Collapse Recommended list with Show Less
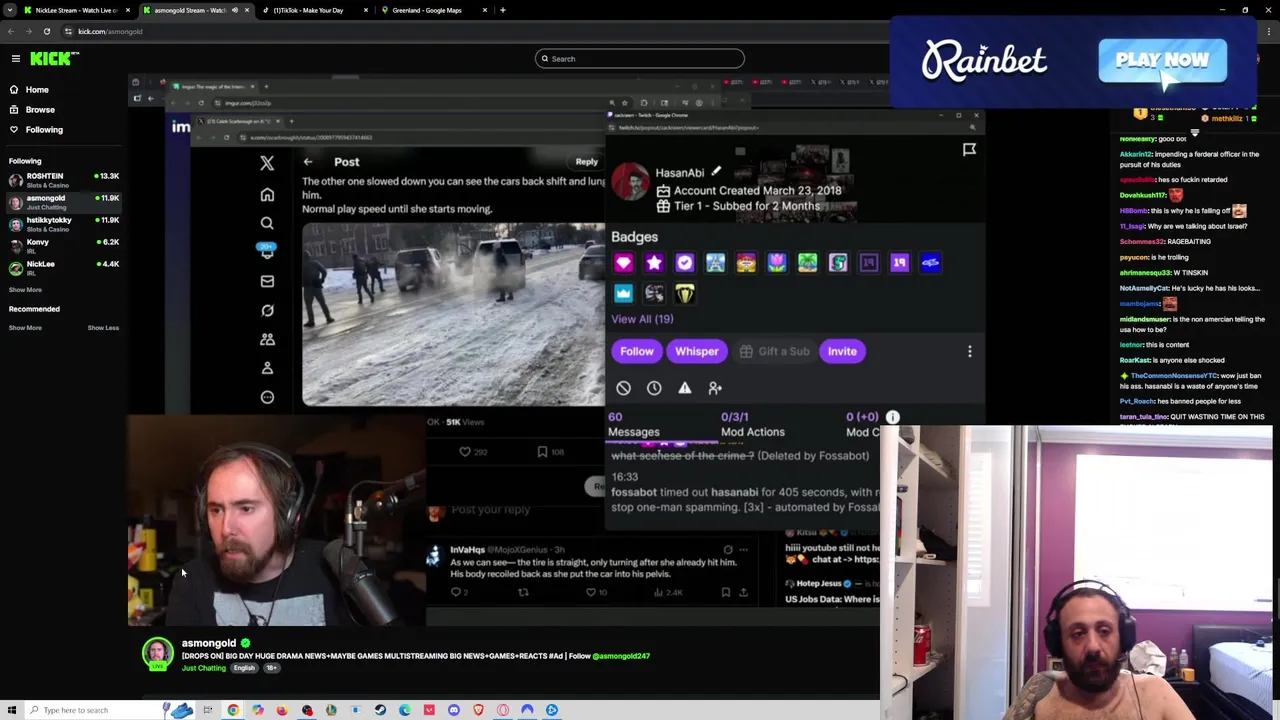This screenshot has width=1280, height=720. 103,328
